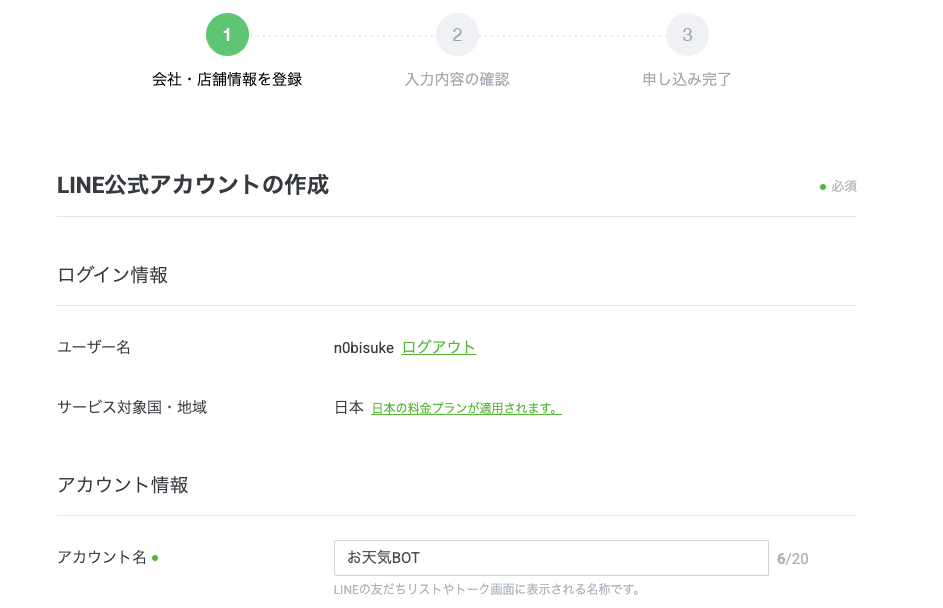943x608 pixels.
Task: Click the 必須 legend green dot
Action: 823,187
